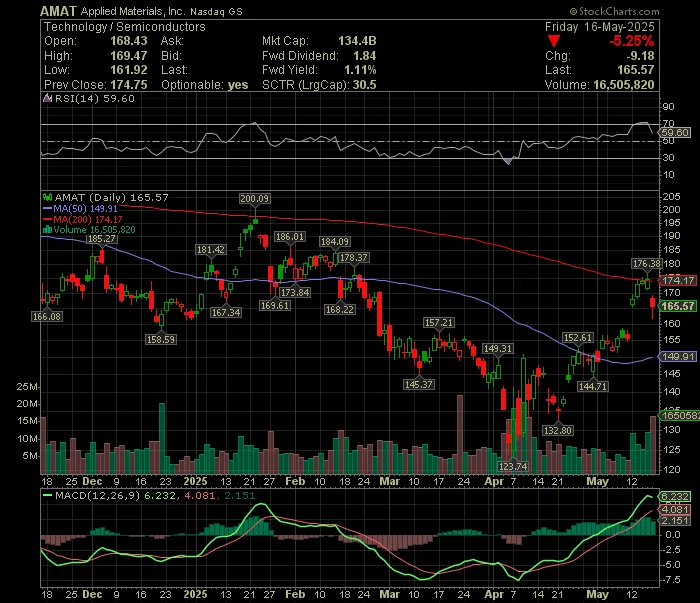Viewport: 700px width, 603px height.
Task: Click the Open value 168.43
Action: coord(129,41)
